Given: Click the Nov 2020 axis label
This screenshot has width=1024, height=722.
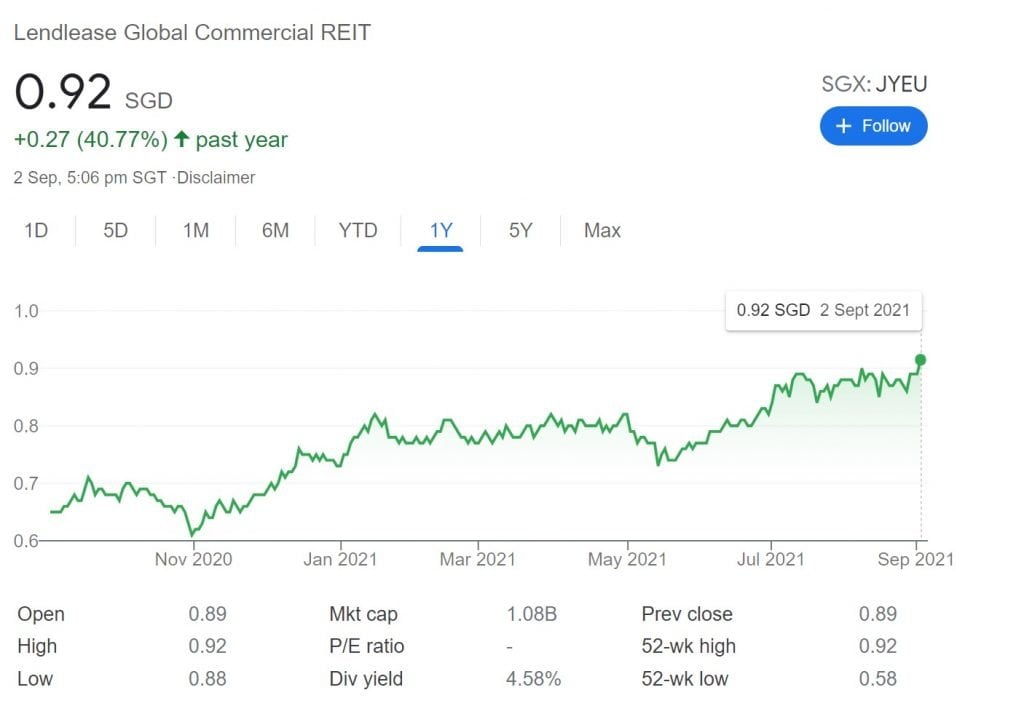Looking at the screenshot, I should 193,559.
